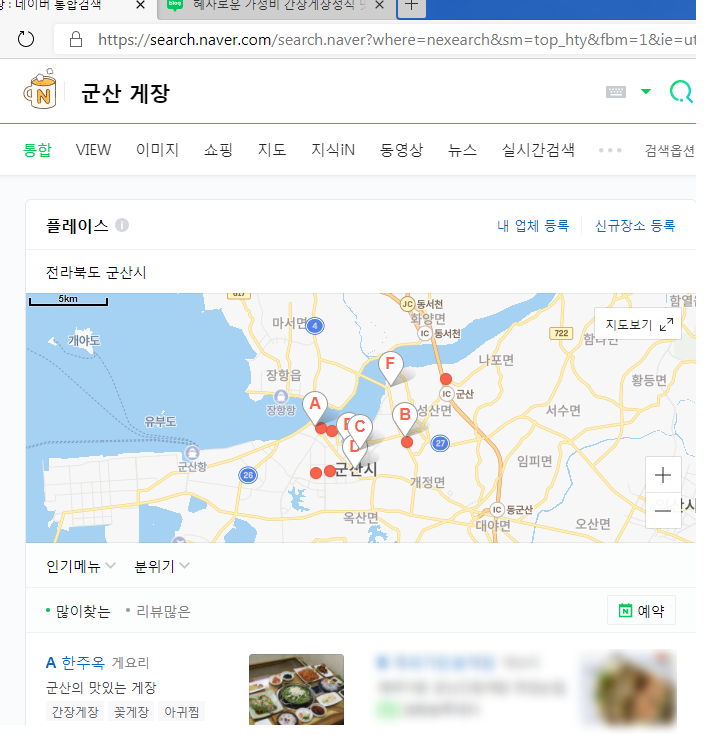This screenshot has height=743, width=712.
Task: Click the route 722 road badge
Action: (561, 333)
